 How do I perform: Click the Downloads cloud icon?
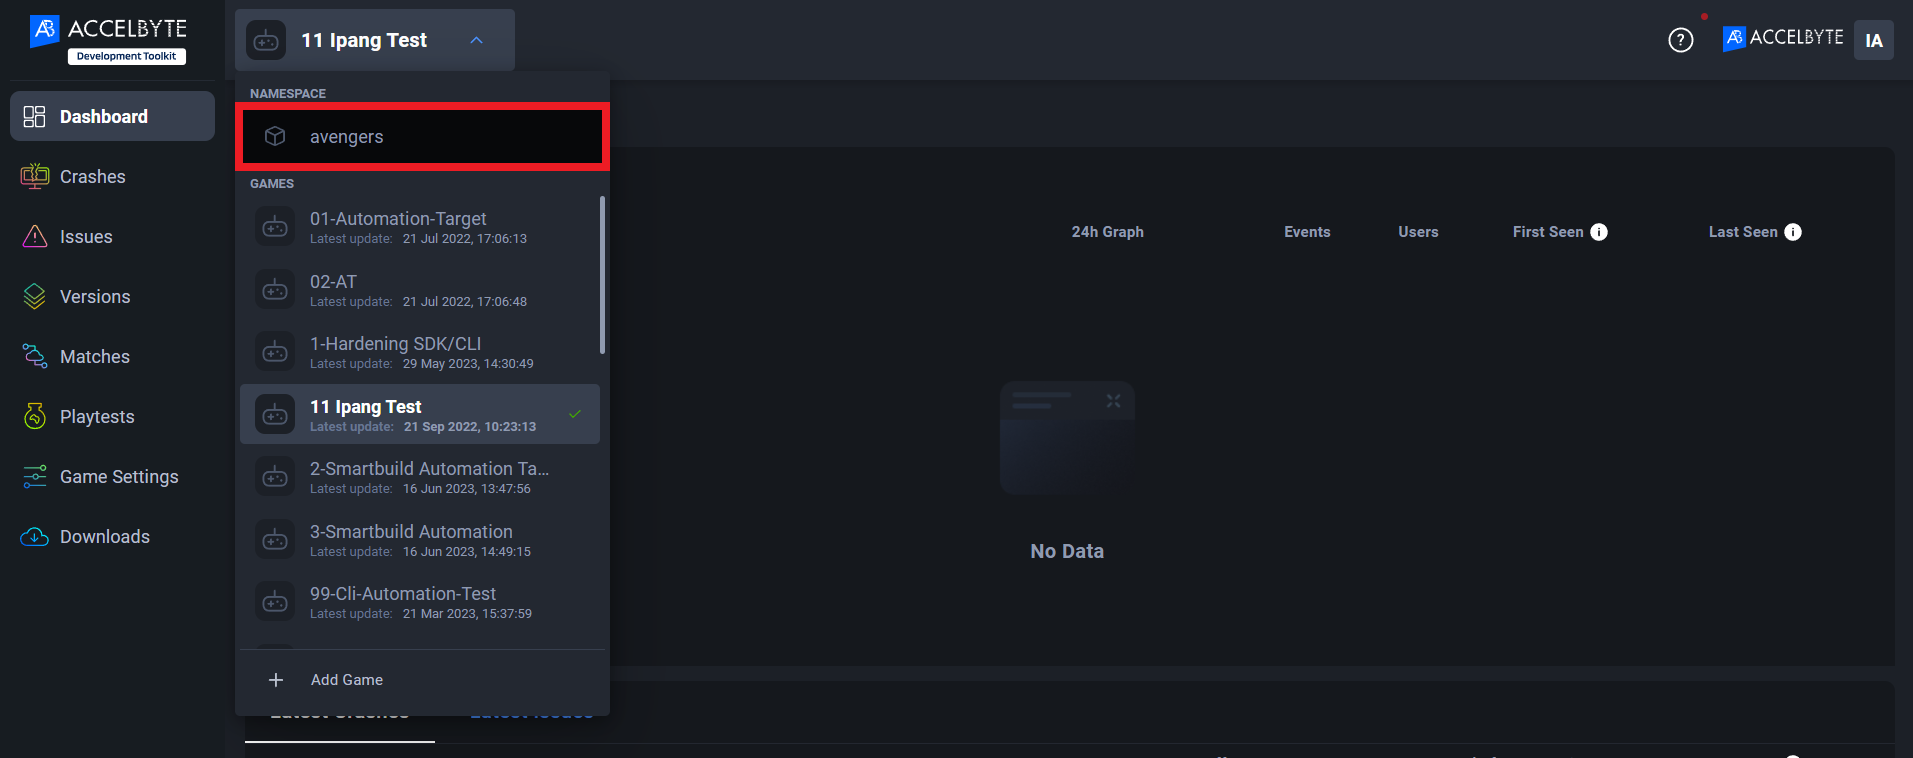click(x=34, y=536)
